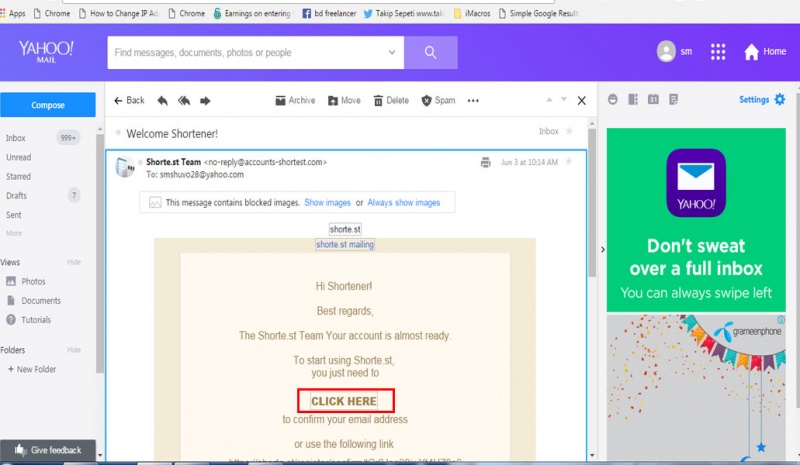800x465 pixels.
Task: Click the Reply arrow icon
Action: click(x=162, y=101)
